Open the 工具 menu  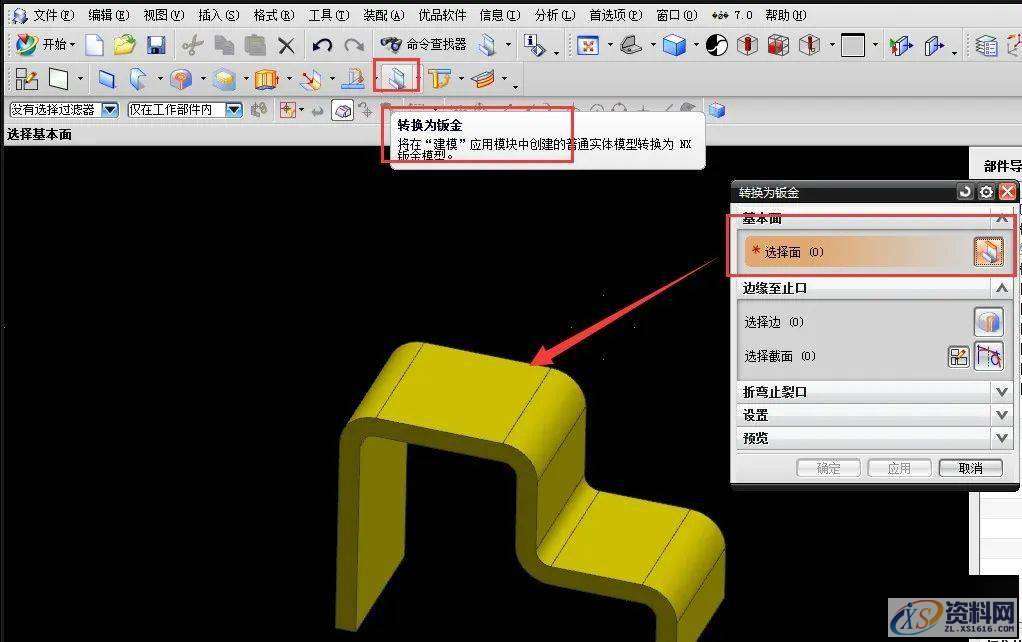(328, 15)
